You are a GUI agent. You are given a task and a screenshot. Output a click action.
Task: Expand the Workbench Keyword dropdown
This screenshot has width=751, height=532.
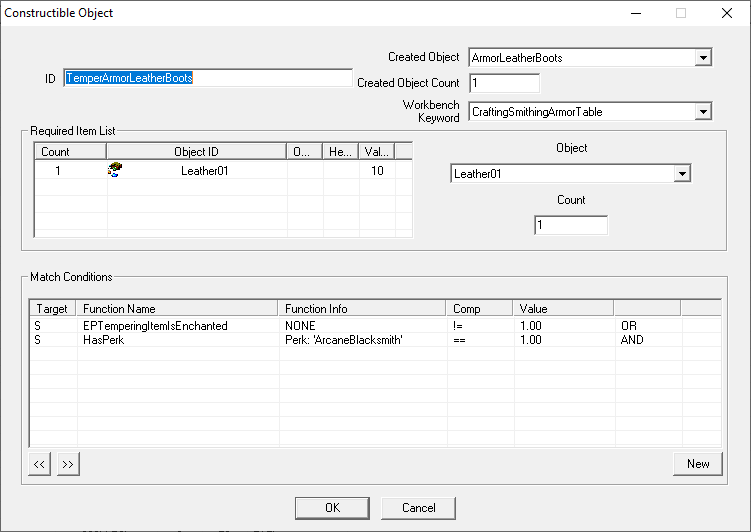(703, 112)
